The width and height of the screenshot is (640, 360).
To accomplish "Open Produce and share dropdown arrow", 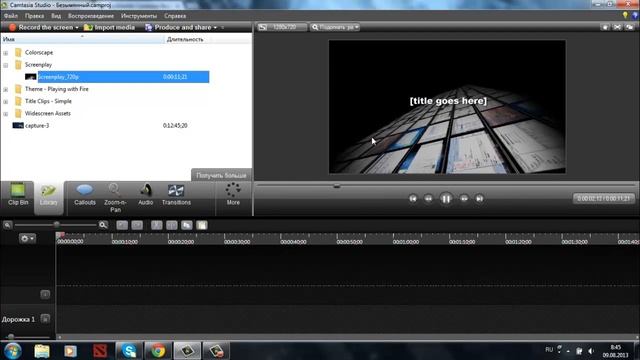I will tap(215, 28).
